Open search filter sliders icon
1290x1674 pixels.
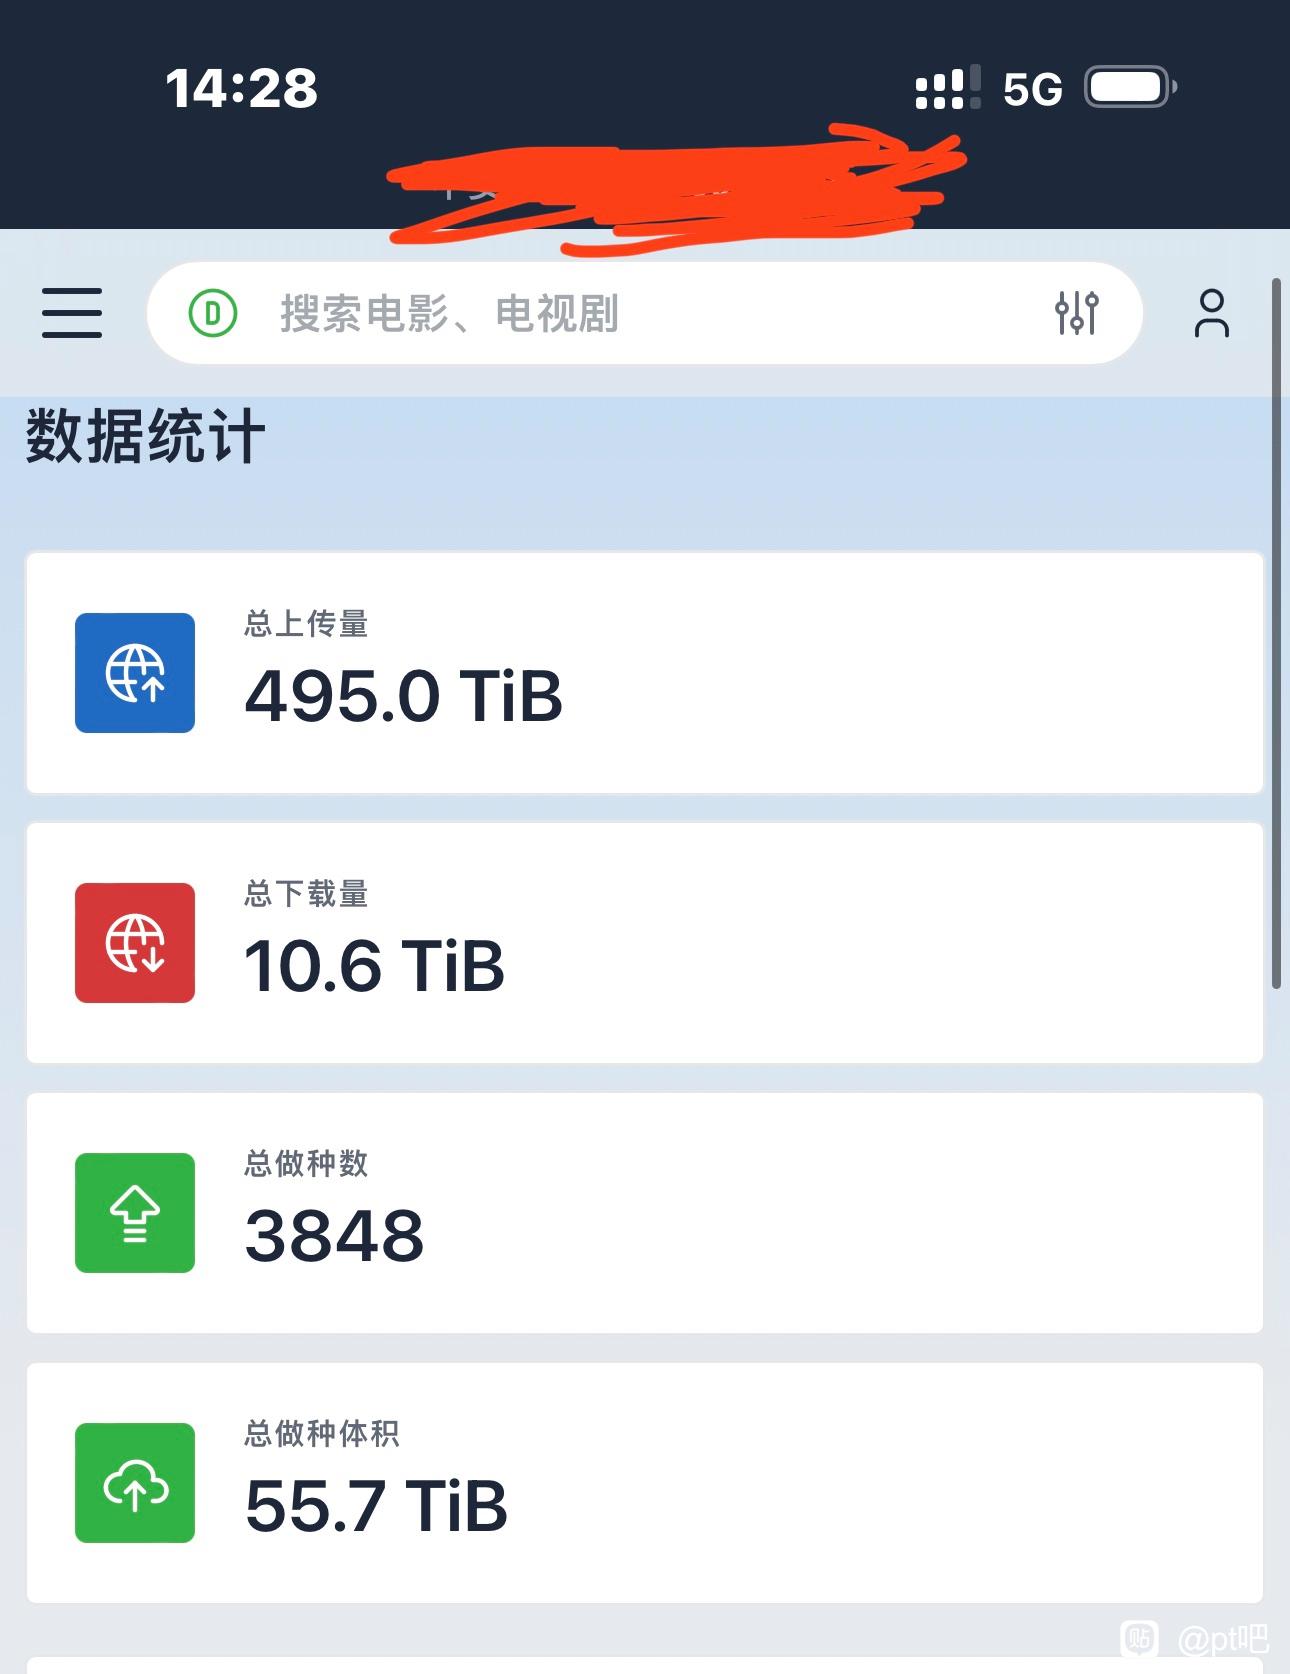point(1077,313)
